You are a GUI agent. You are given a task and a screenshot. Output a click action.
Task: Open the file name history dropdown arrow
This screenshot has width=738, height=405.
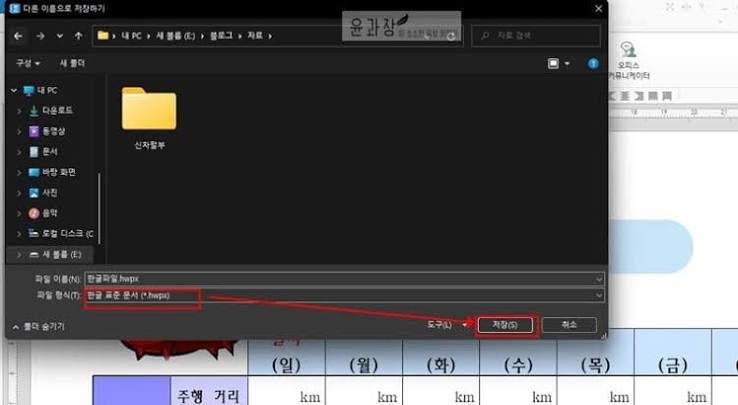coord(599,279)
